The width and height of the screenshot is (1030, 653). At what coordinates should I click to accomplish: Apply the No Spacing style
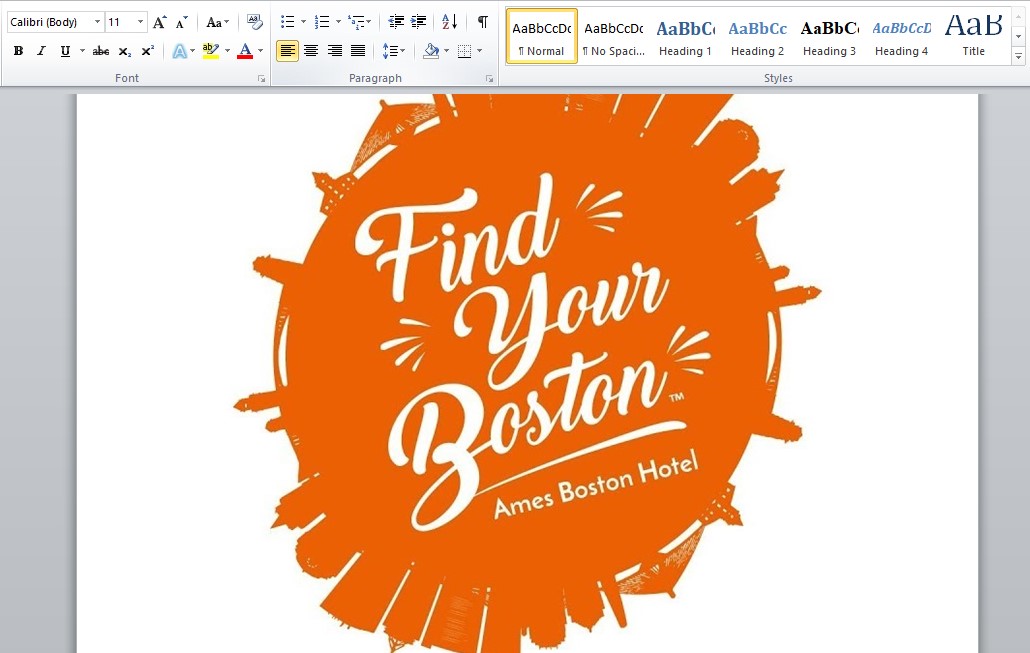(x=614, y=36)
